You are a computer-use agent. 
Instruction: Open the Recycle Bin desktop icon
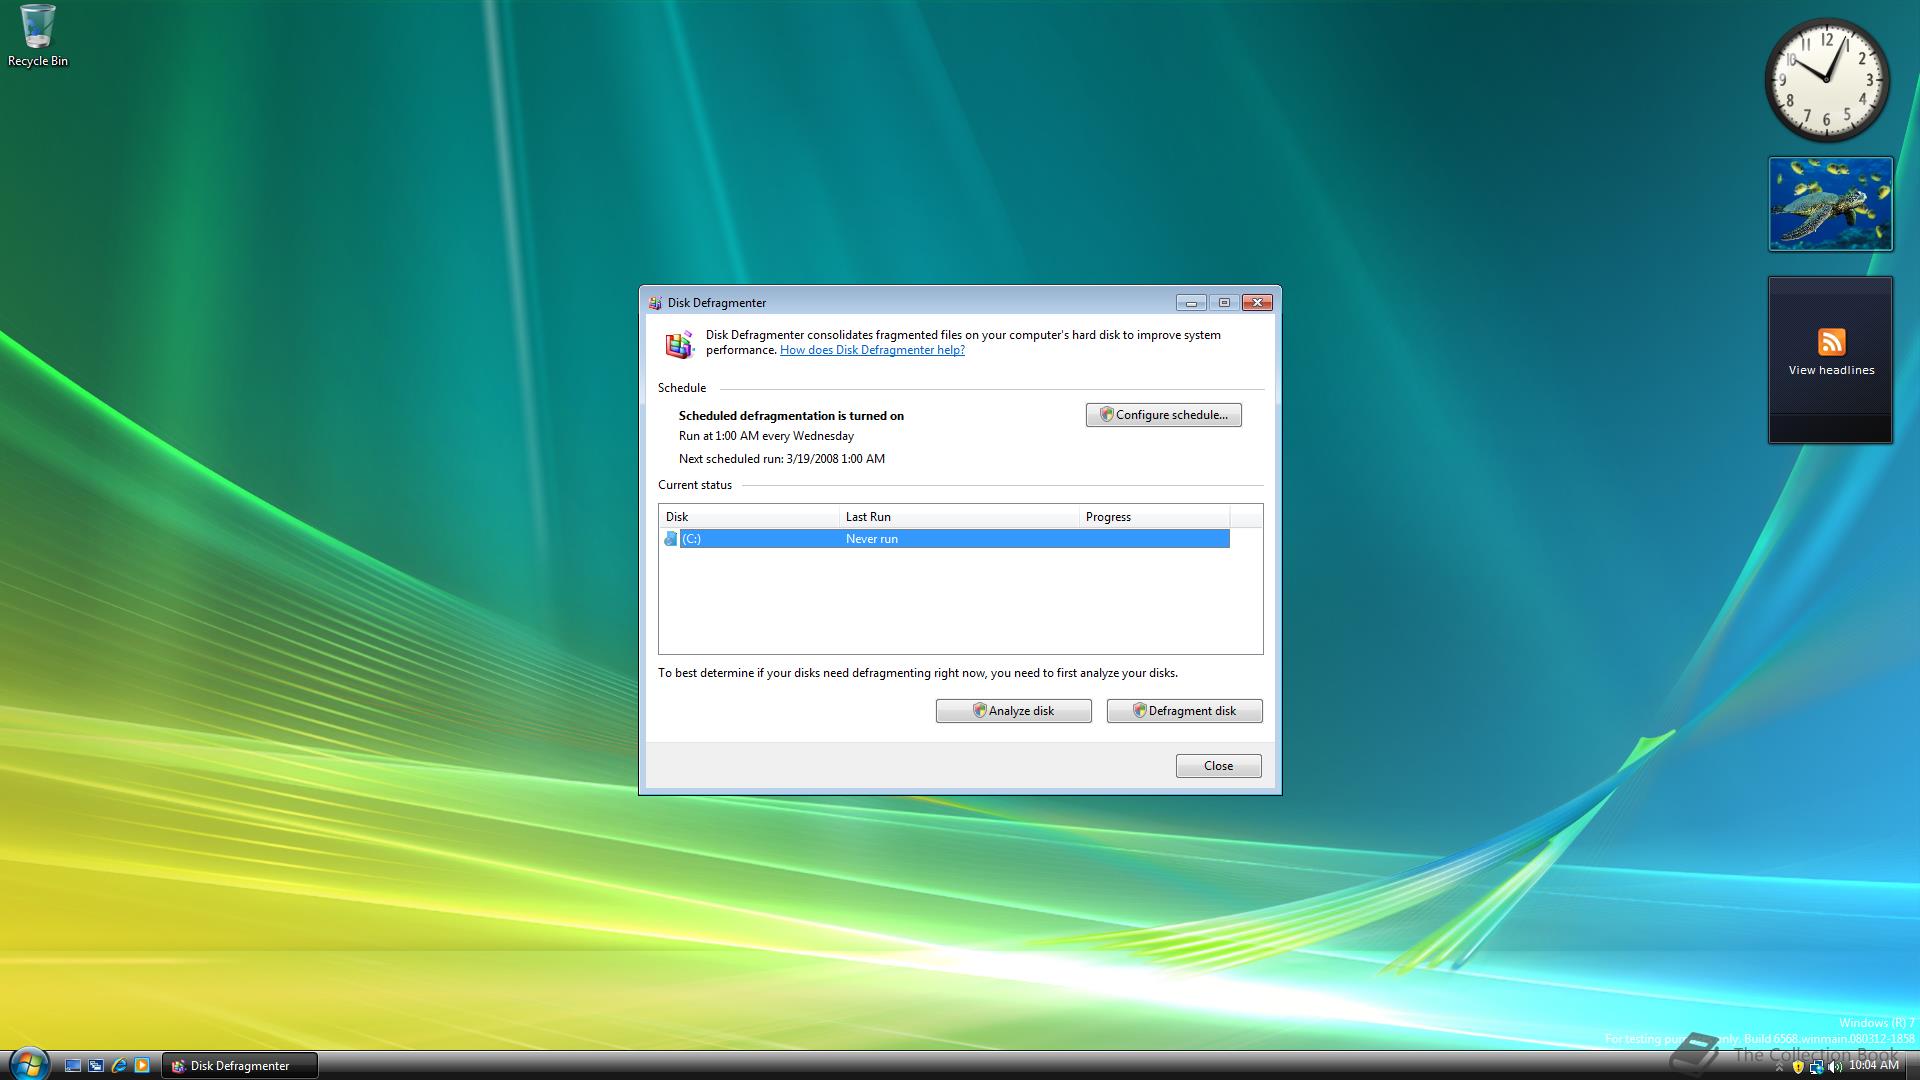coord(38,36)
